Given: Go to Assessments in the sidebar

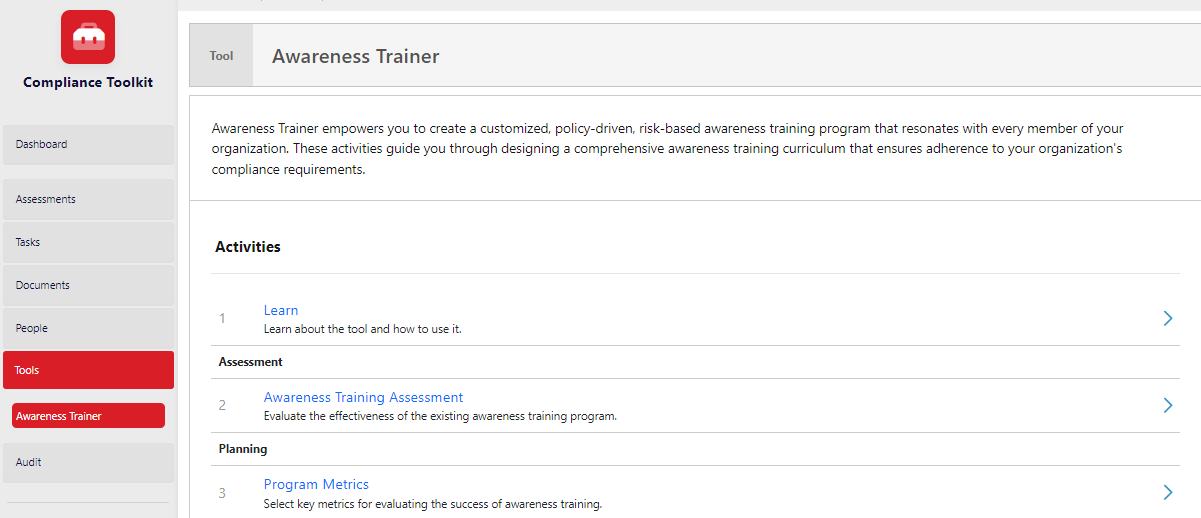Looking at the screenshot, I should pos(88,199).
